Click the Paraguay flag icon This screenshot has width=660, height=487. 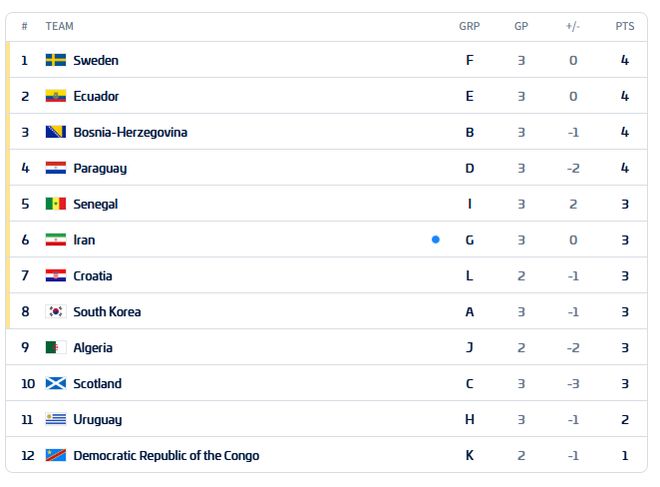(56, 168)
